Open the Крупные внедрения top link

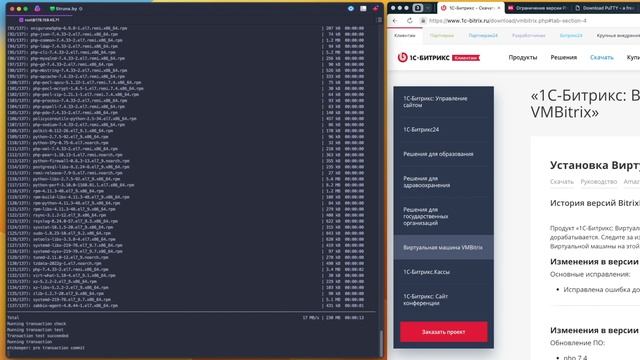(x=618, y=36)
